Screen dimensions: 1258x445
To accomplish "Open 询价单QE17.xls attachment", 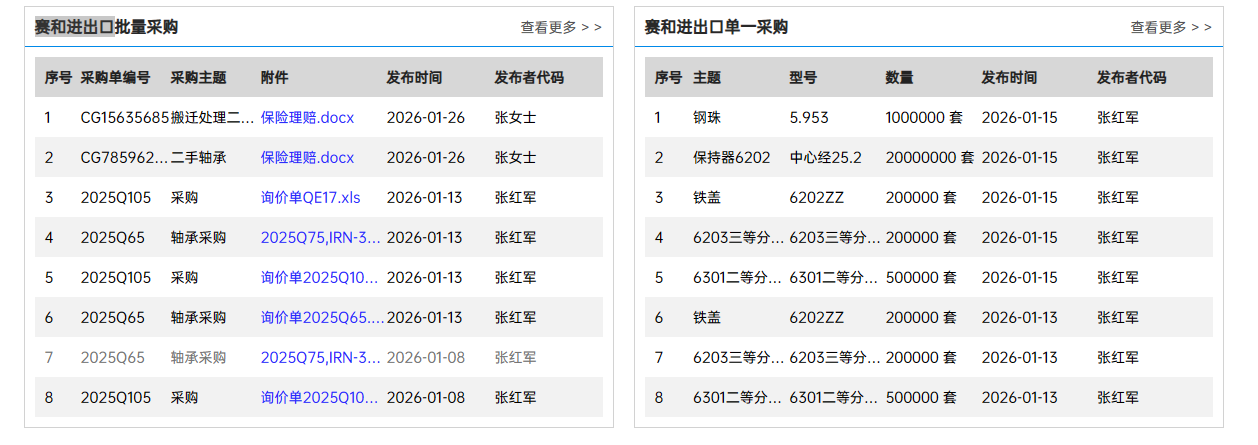I will coord(310,197).
